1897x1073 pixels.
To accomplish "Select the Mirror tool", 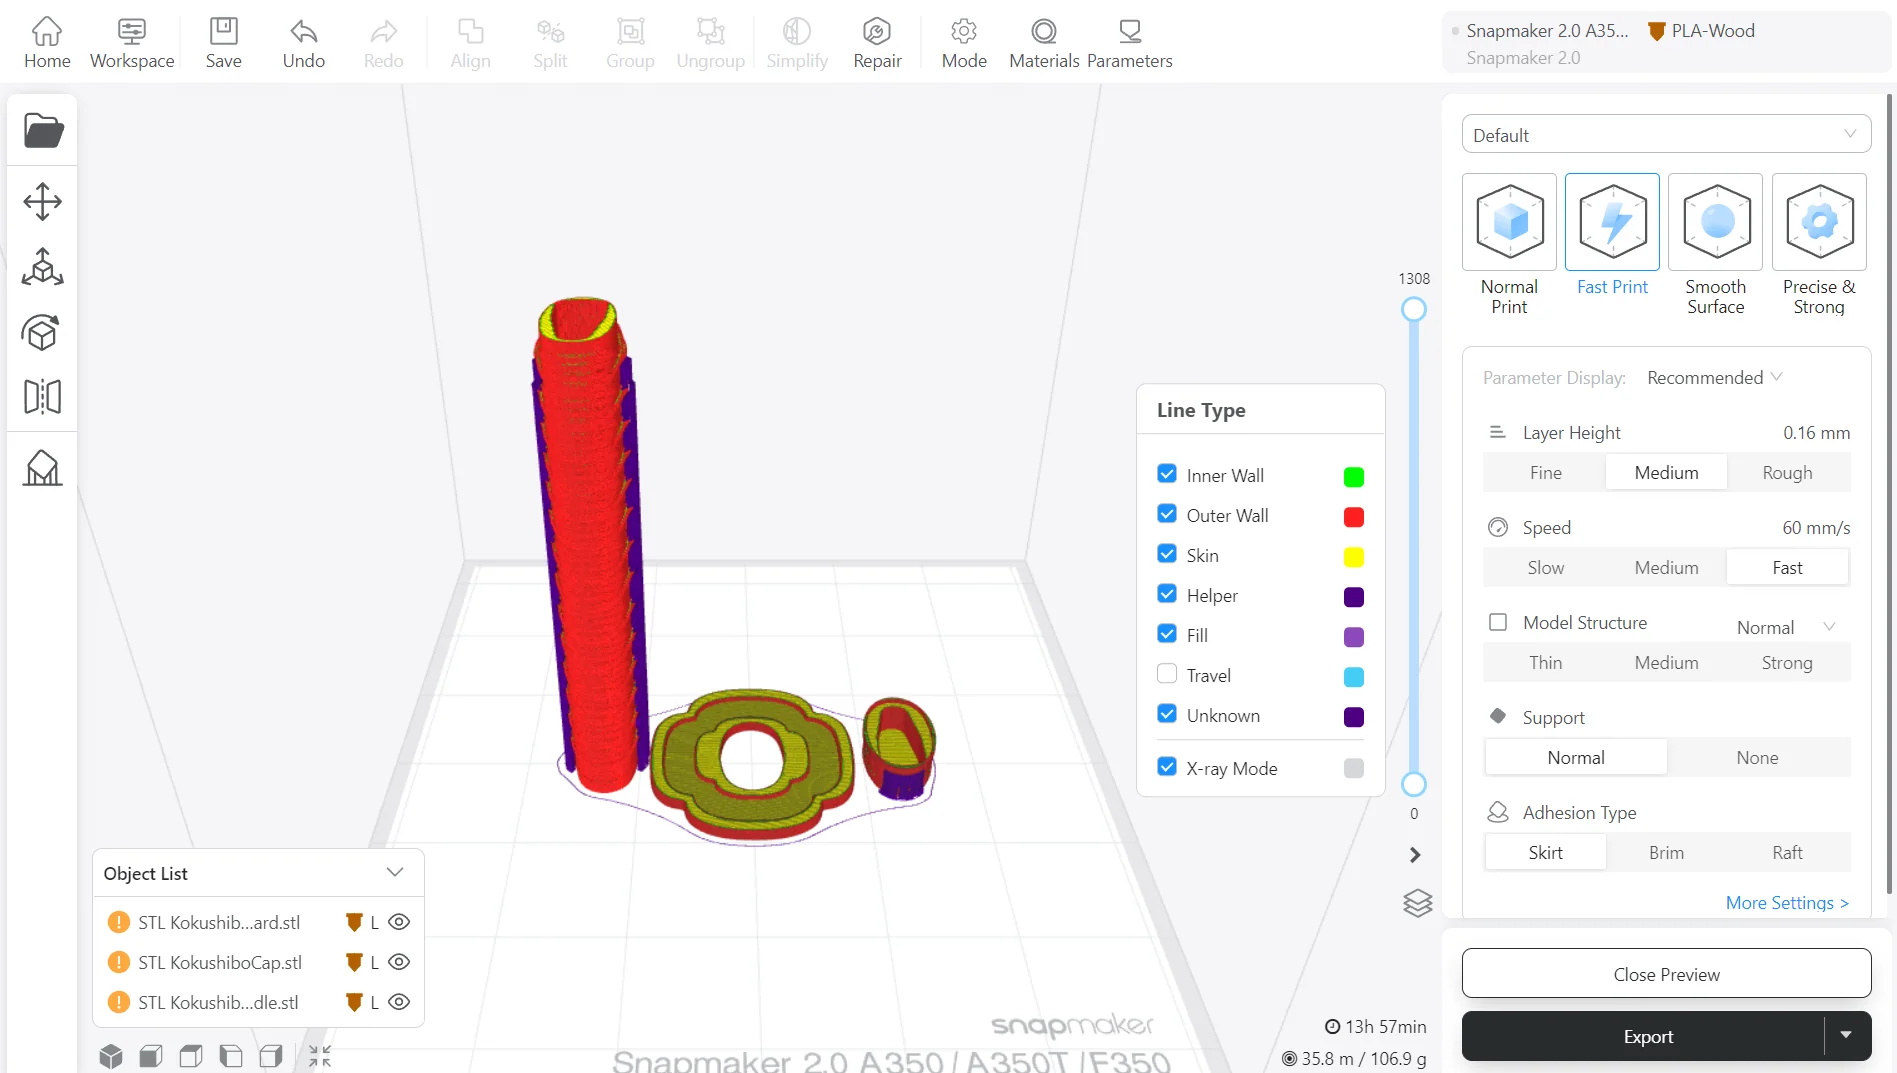I will click(x=43, y=396).
